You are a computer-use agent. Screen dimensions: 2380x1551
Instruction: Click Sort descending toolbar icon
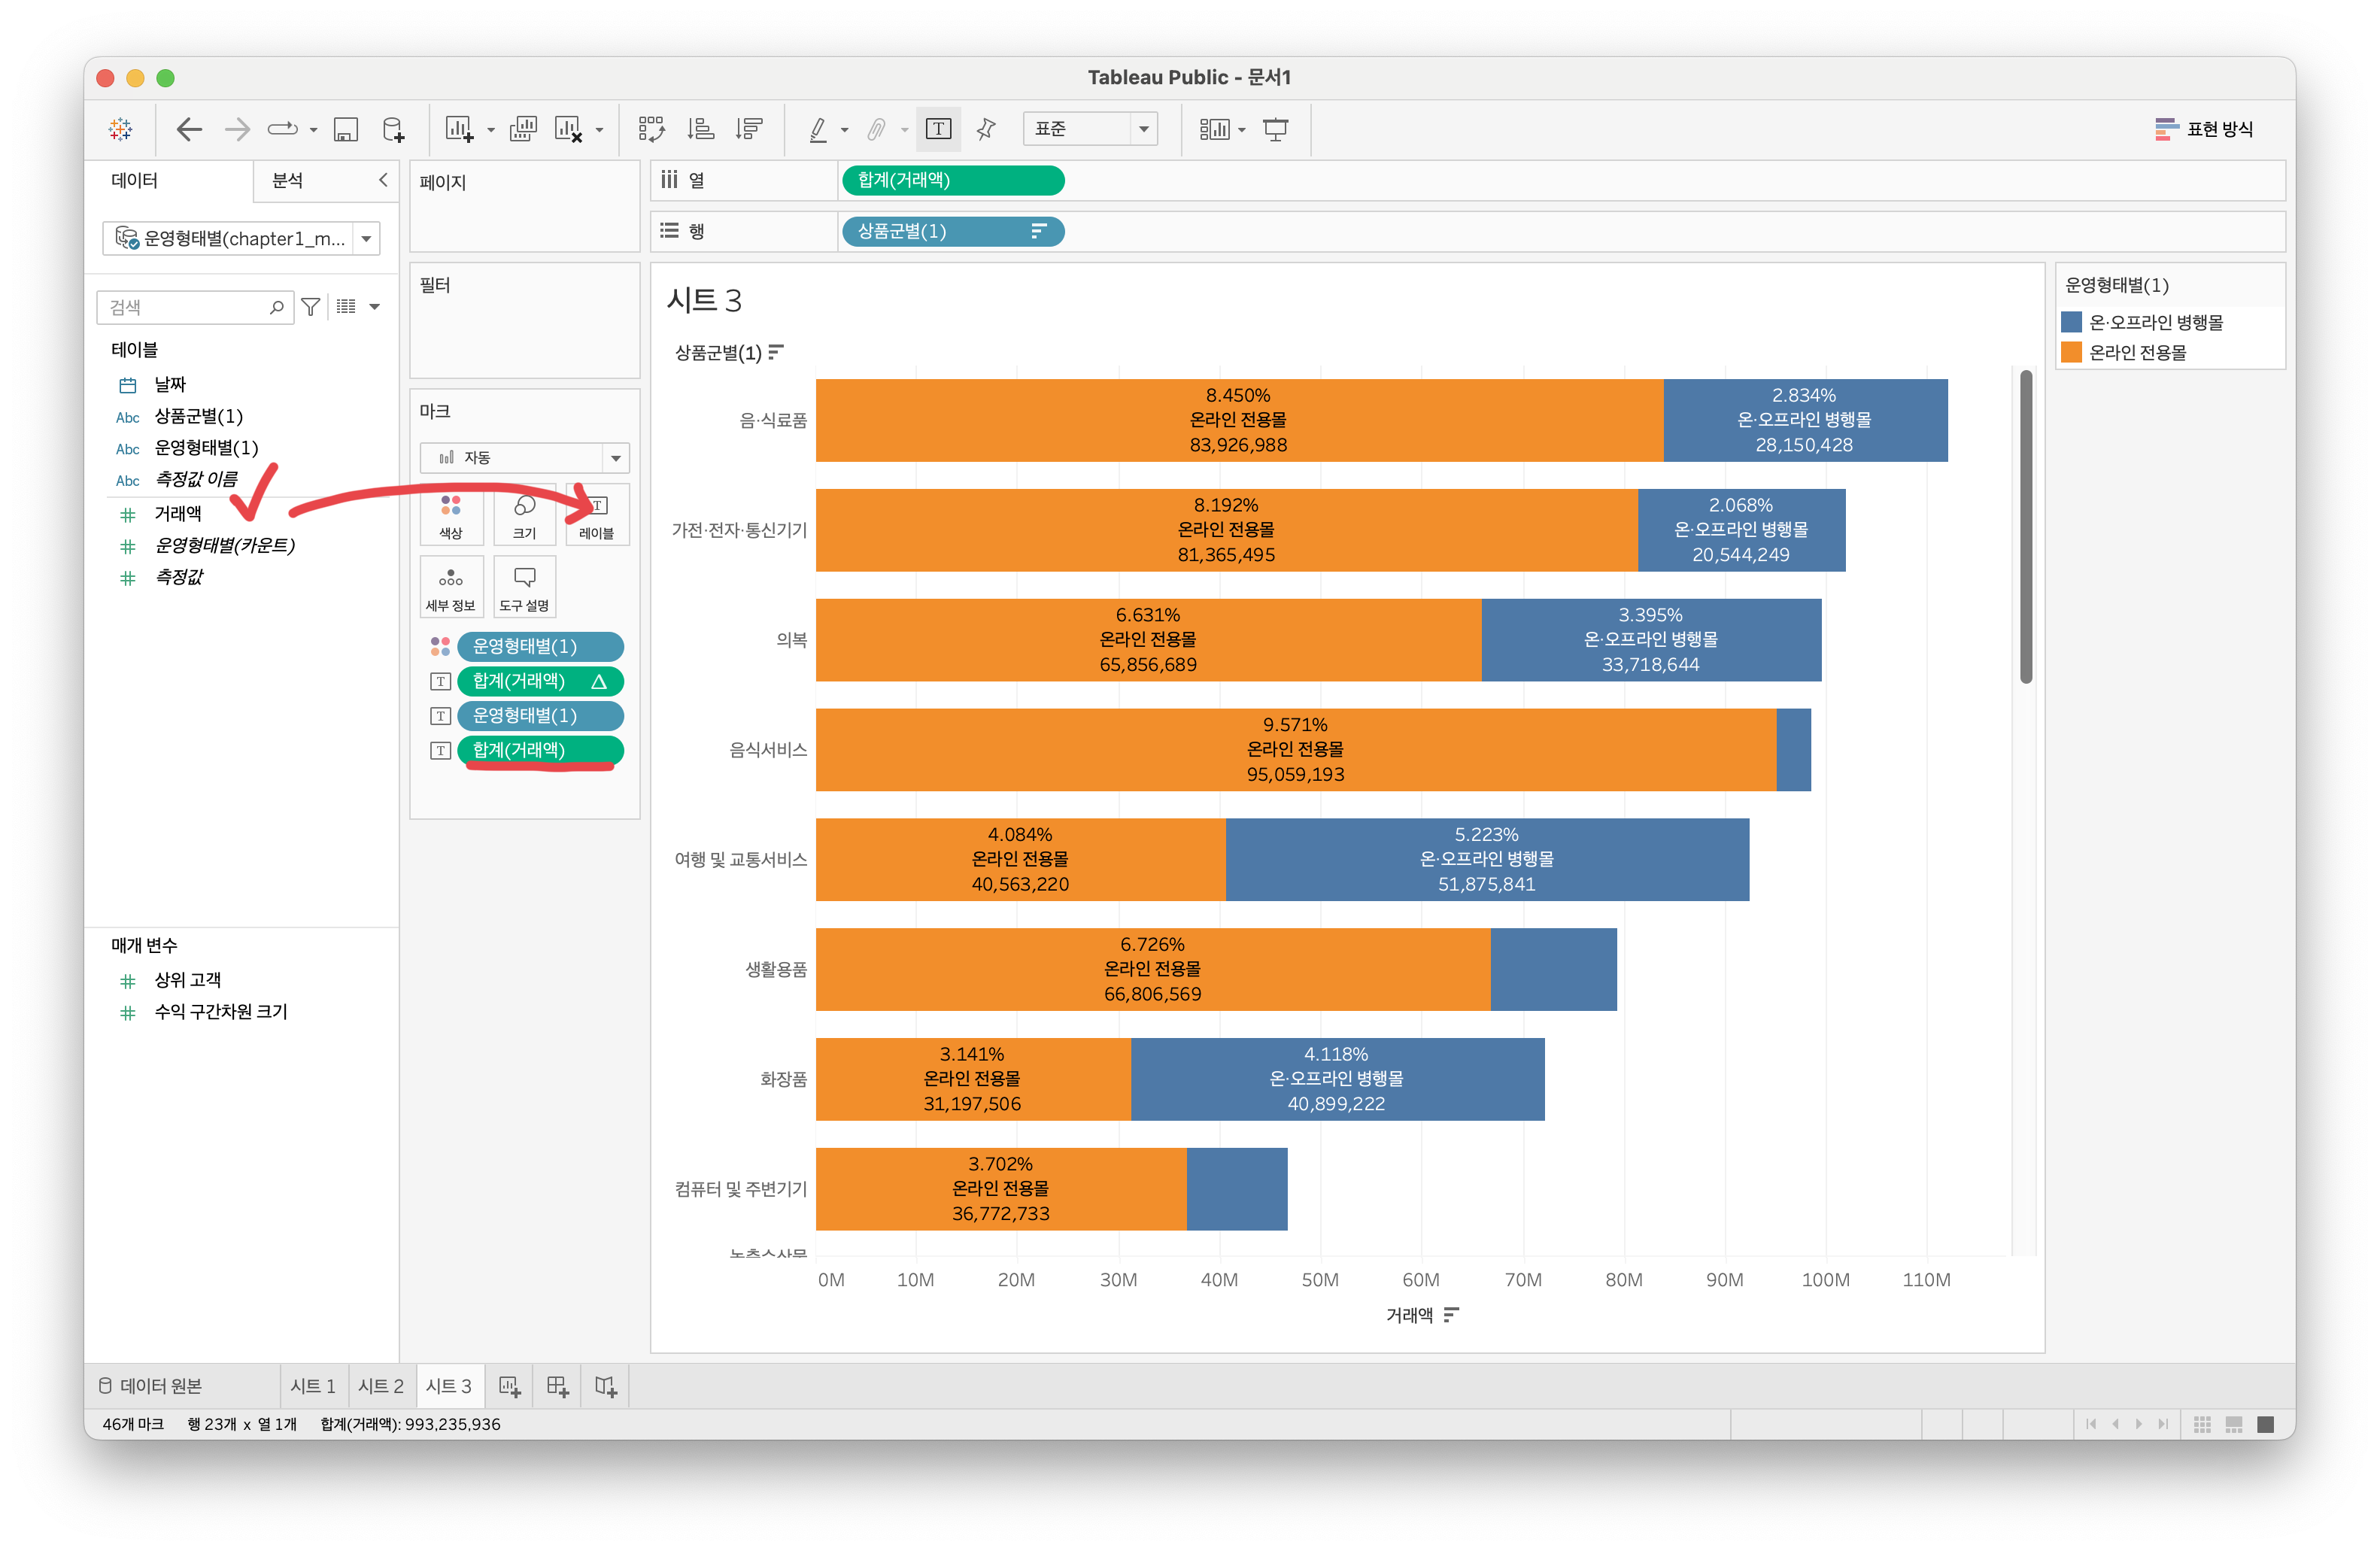pos(748,129)
